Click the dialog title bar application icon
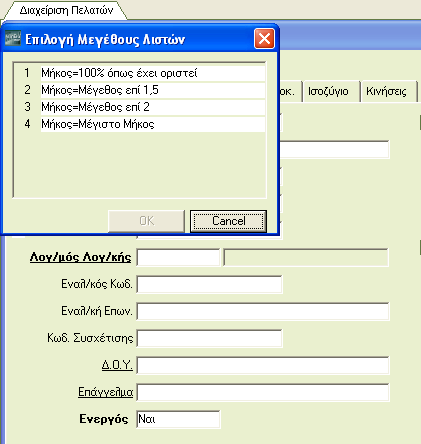 click(13, 39)
